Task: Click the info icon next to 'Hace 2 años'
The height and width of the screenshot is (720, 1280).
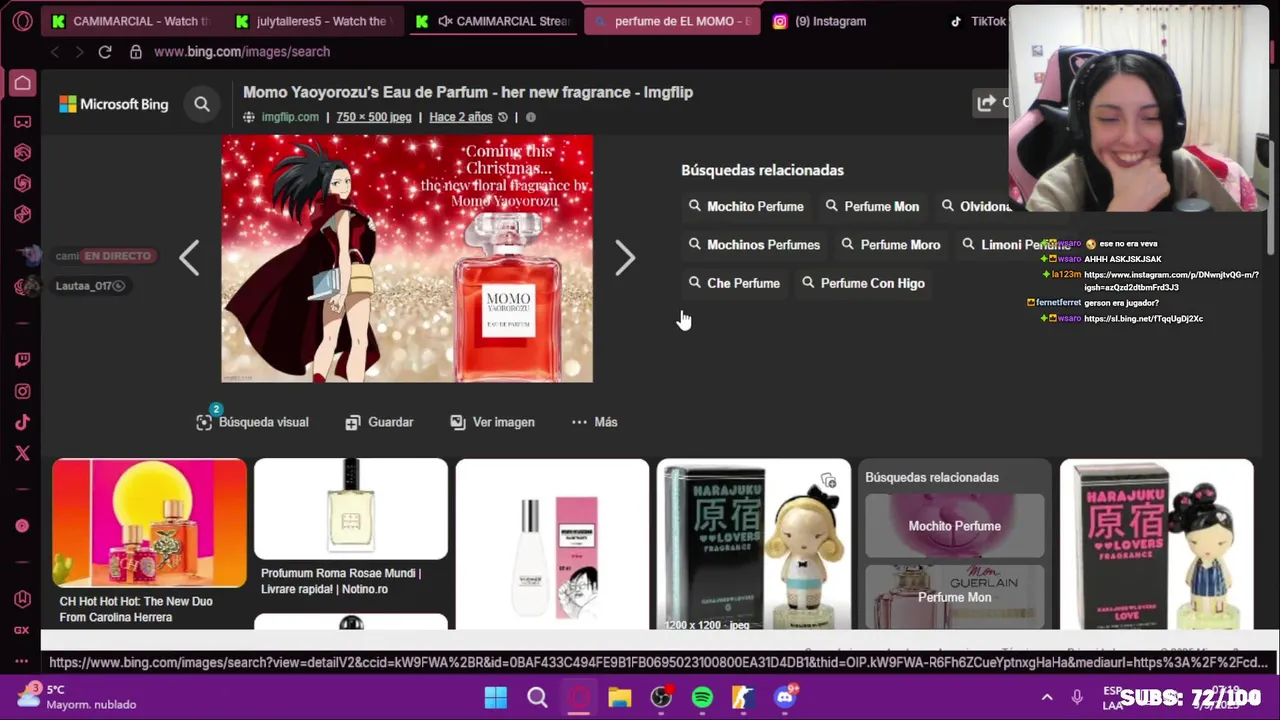Action: 531,117
